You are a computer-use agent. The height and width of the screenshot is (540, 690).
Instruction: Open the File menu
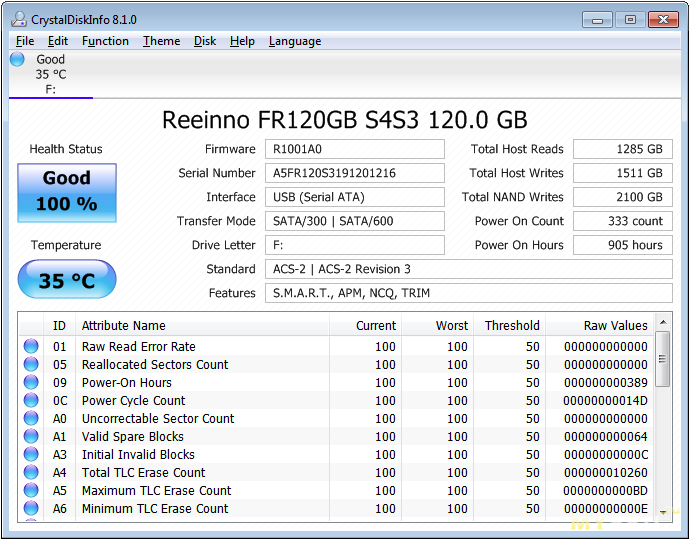(x=25, y=41)
